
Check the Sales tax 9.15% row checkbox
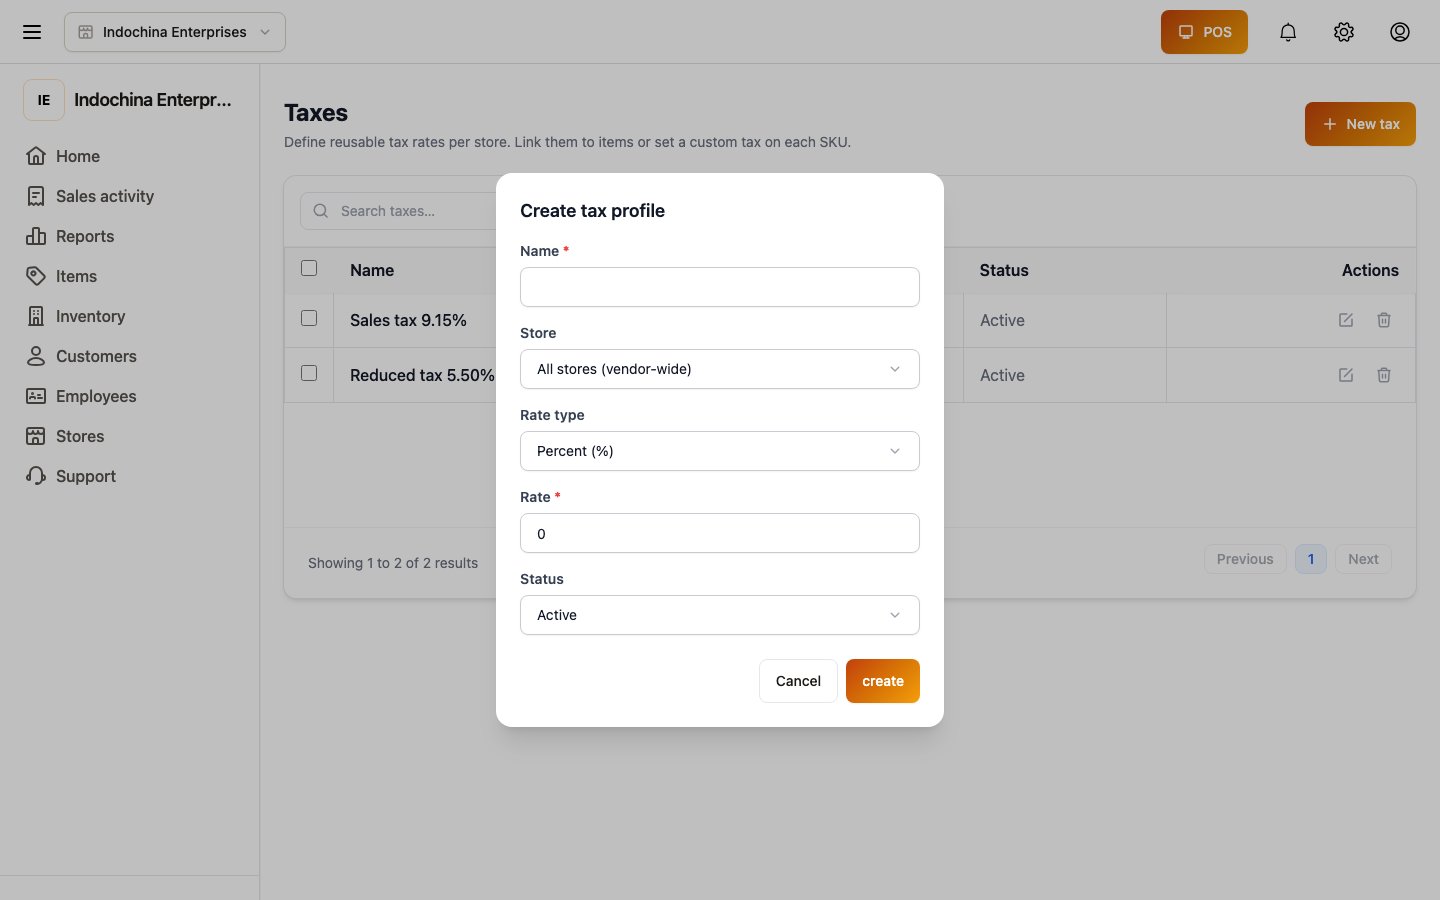pyautogui.click(x=309, y=318)
